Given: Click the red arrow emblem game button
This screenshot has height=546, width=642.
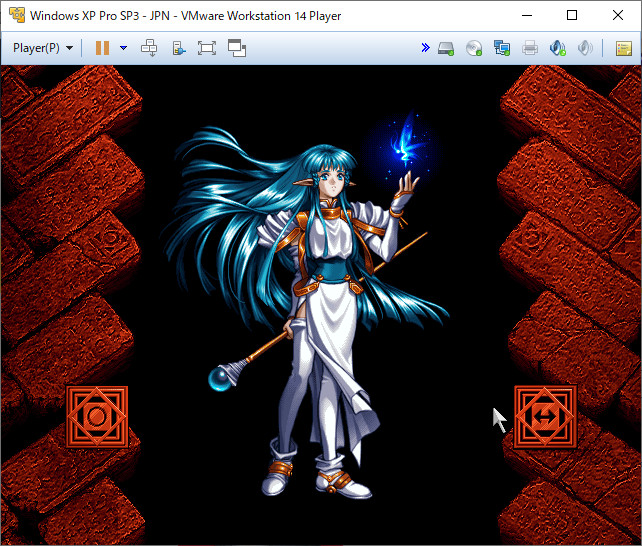Looking at the screenshot, I should coord(545,417).
